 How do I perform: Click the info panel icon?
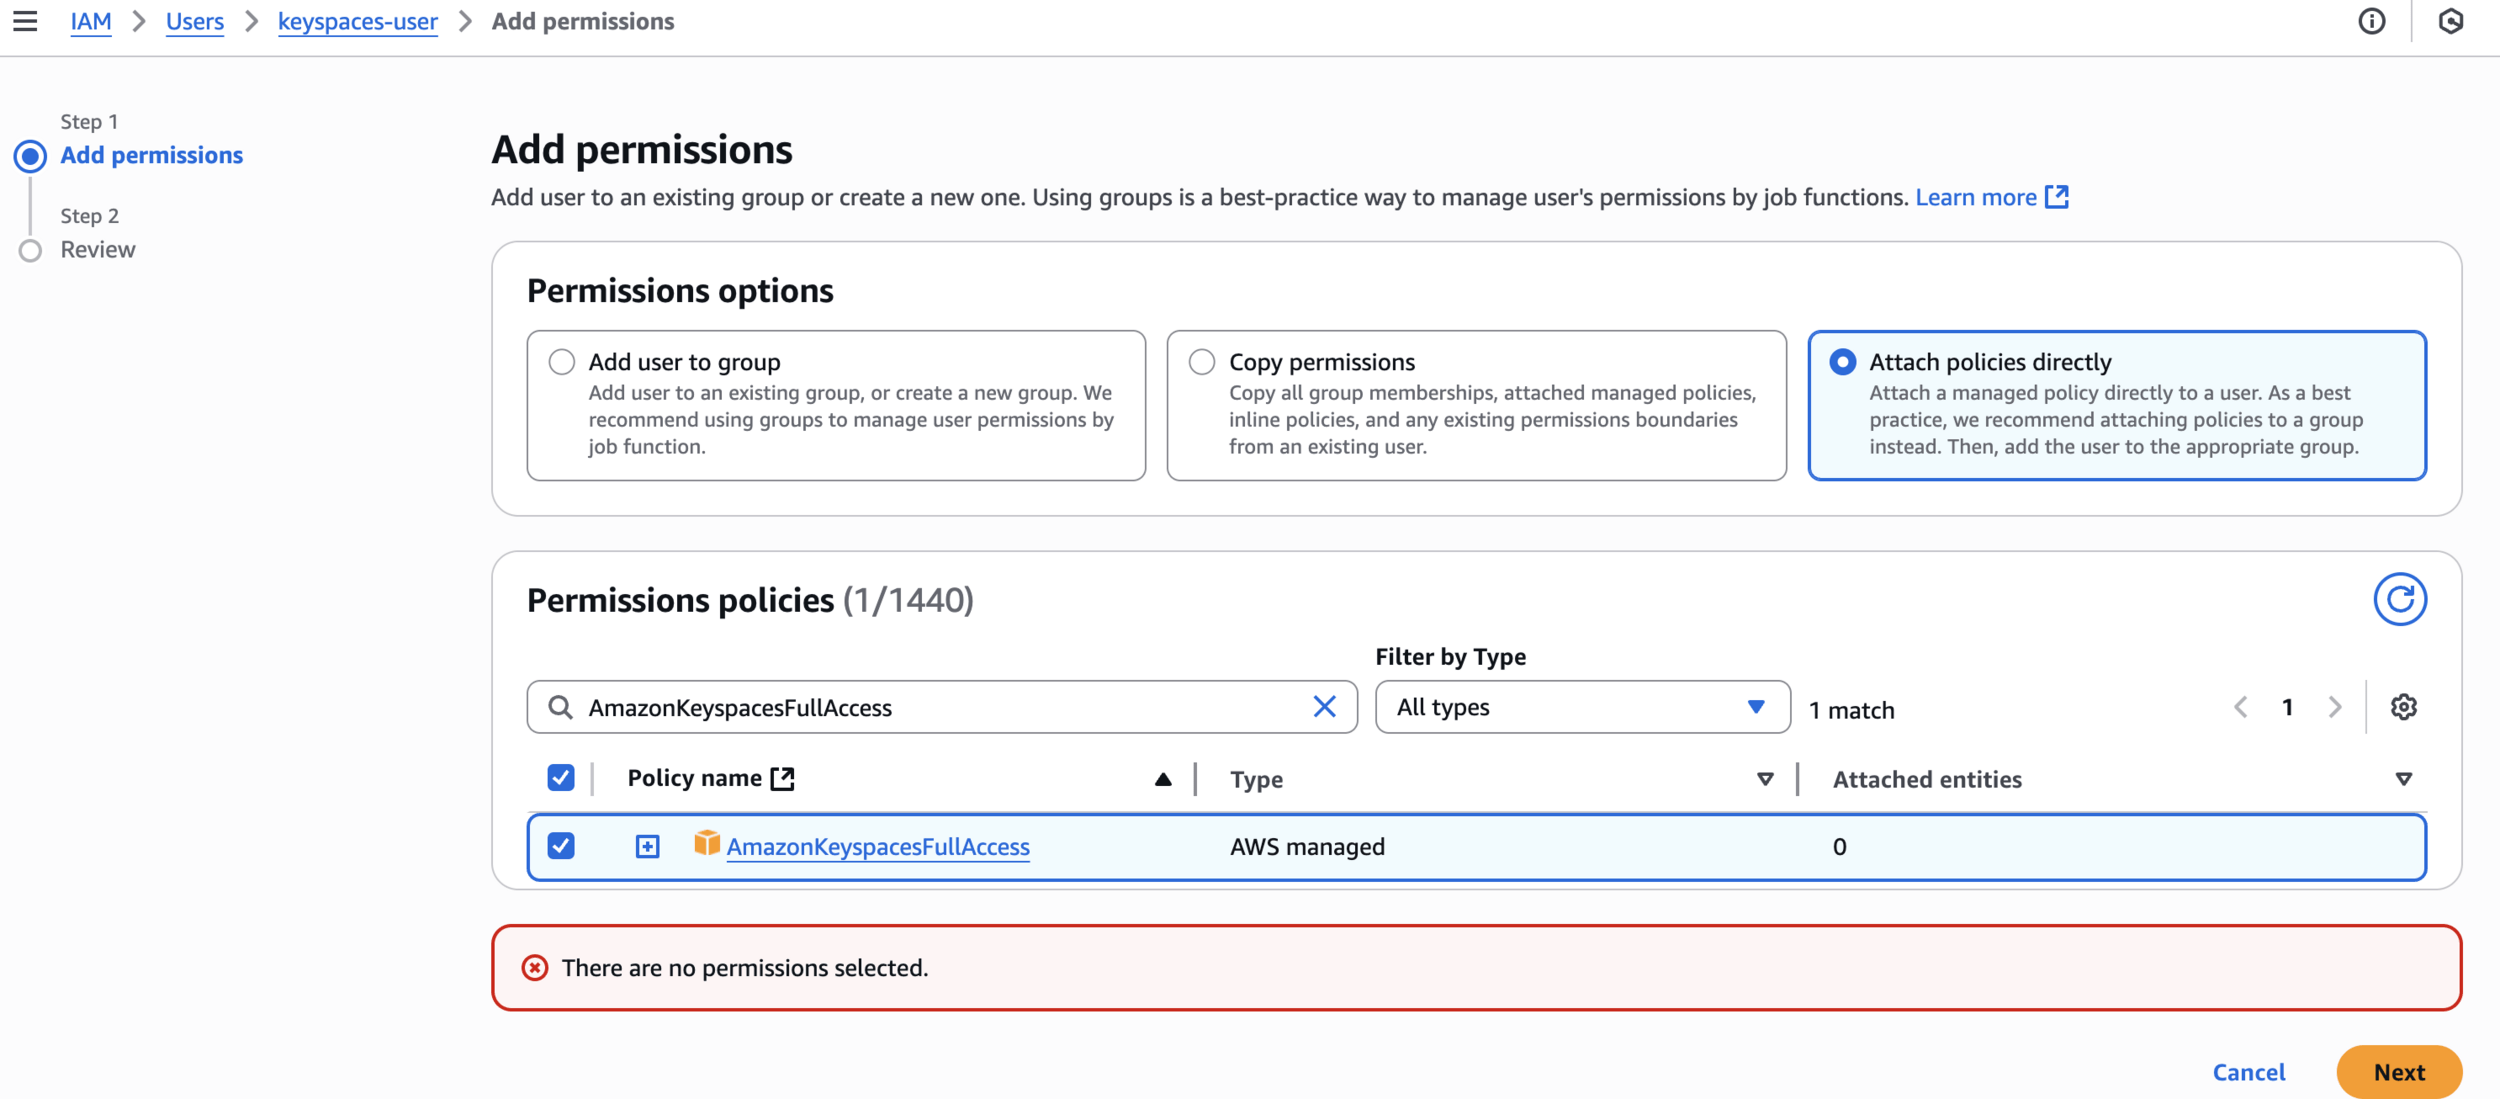(2371, 21)
